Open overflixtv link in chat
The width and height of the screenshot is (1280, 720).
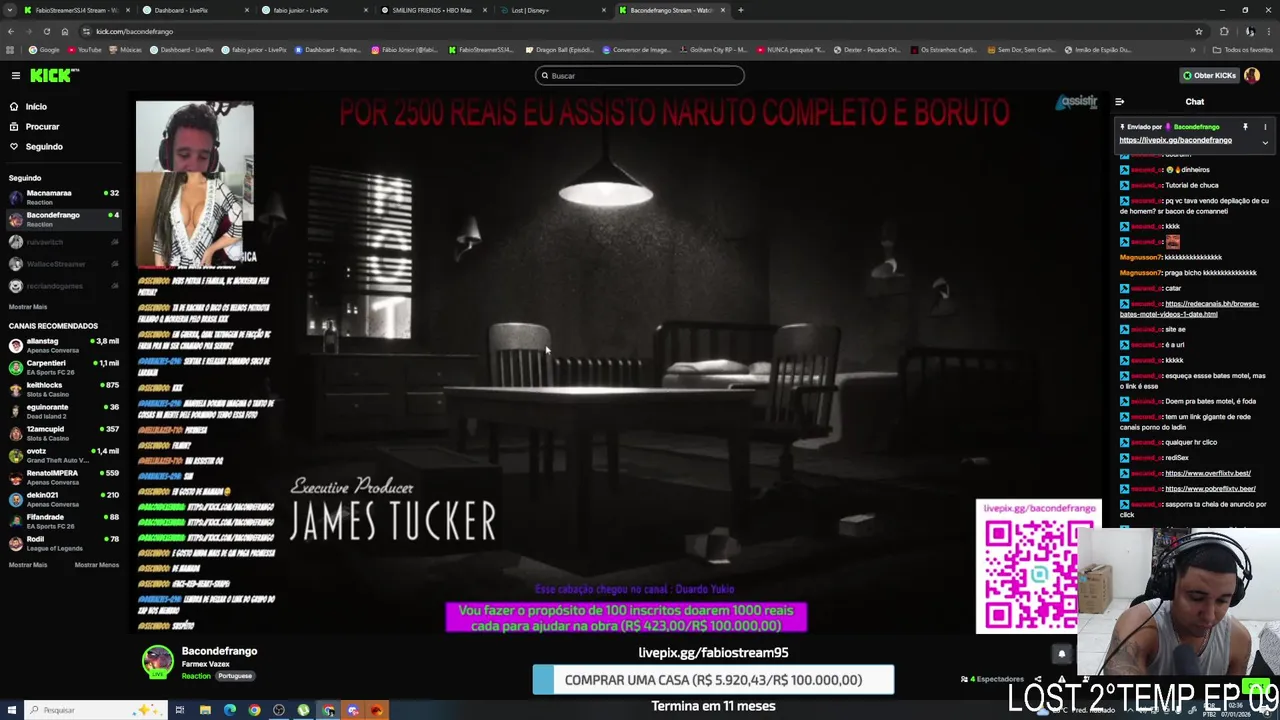click(1208, 473)
